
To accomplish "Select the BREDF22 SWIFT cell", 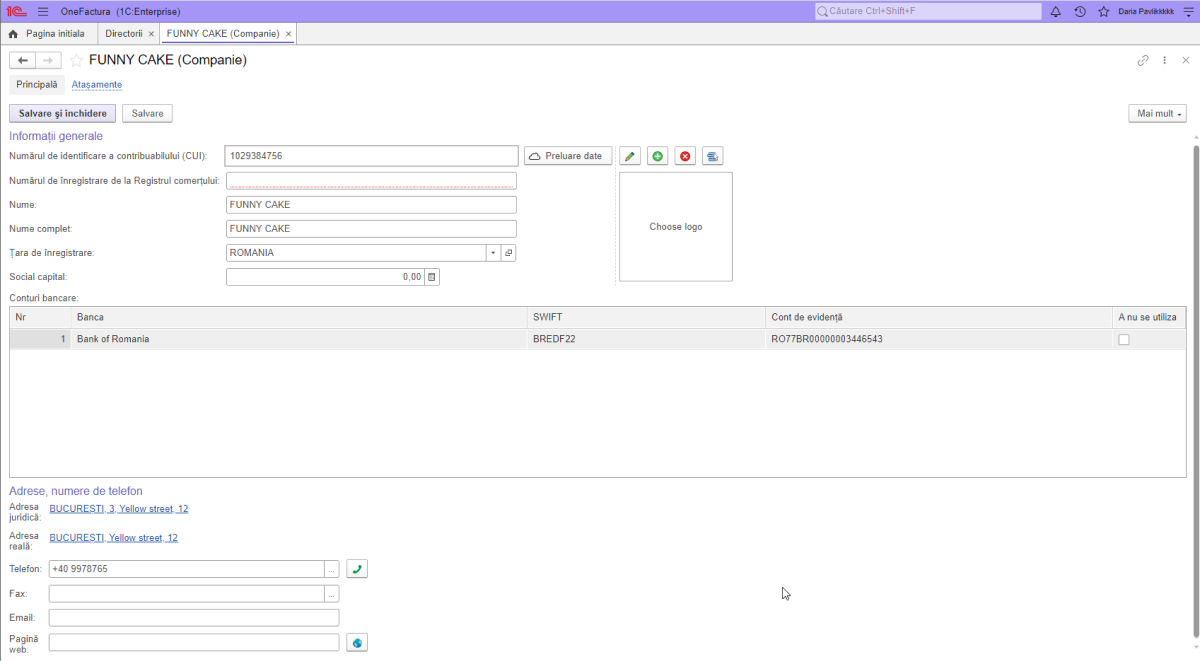I will pyautogui.click(x=647, y=339).
